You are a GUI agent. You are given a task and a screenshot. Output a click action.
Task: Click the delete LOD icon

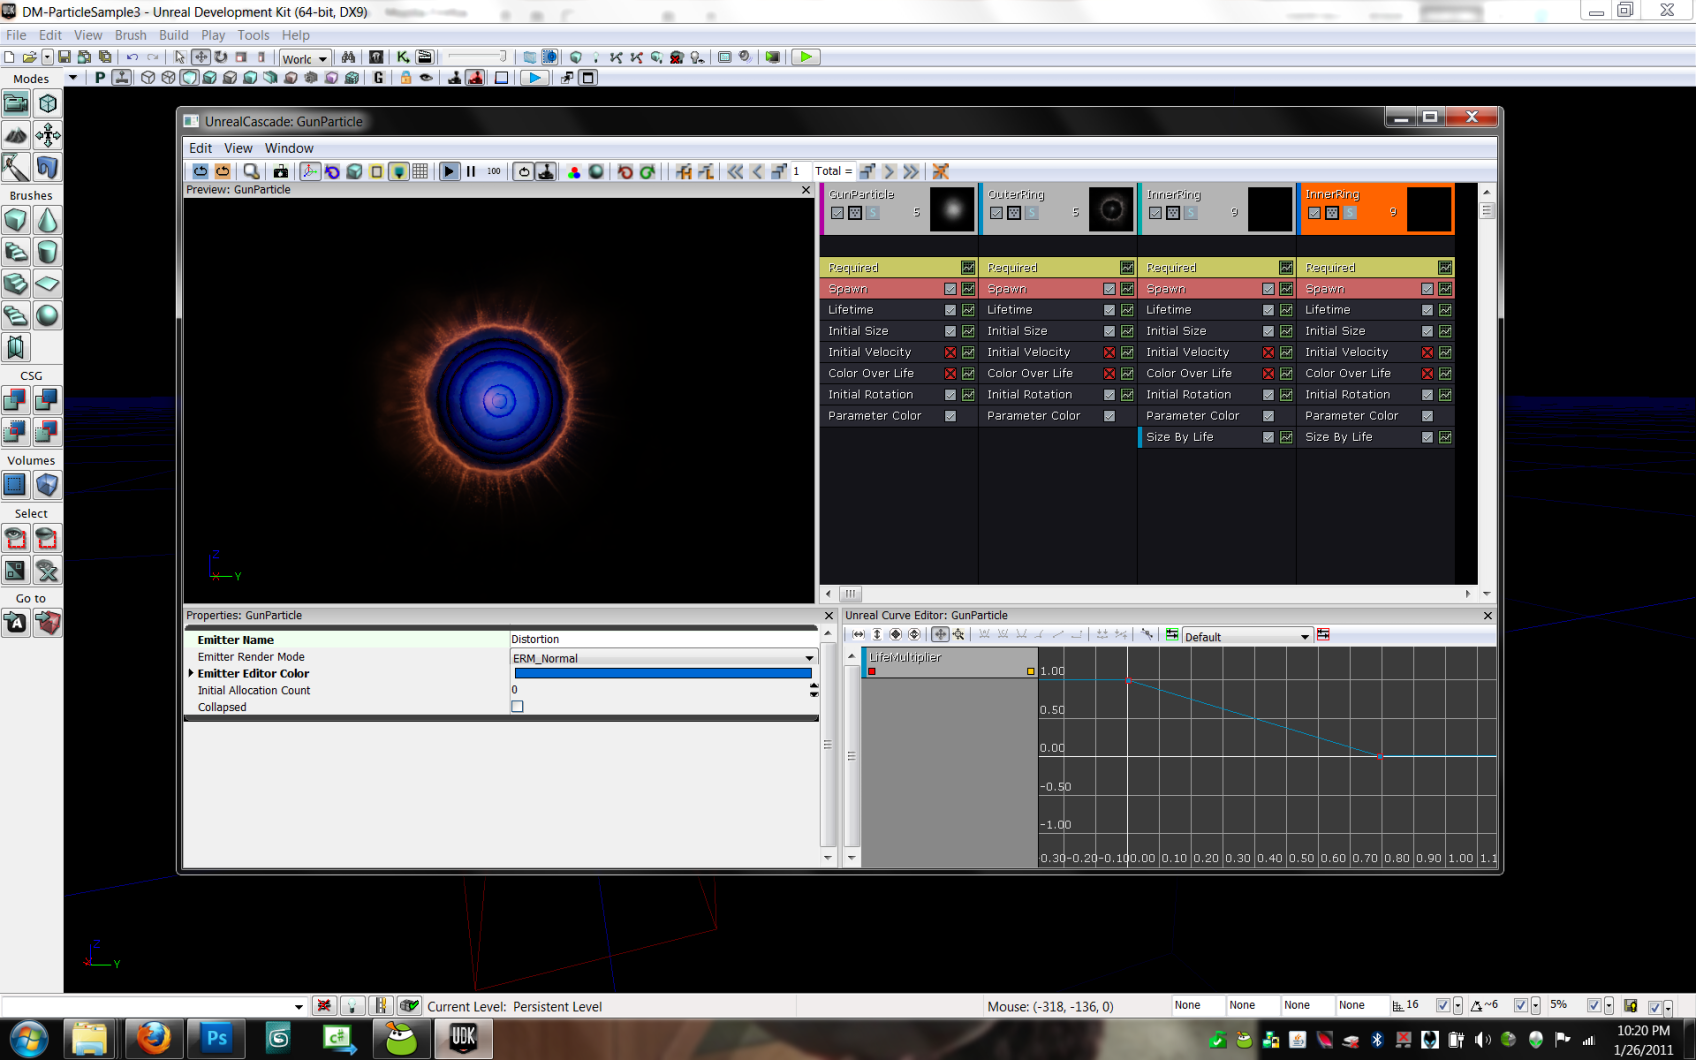pyautogui.click(x=940, y=171)
